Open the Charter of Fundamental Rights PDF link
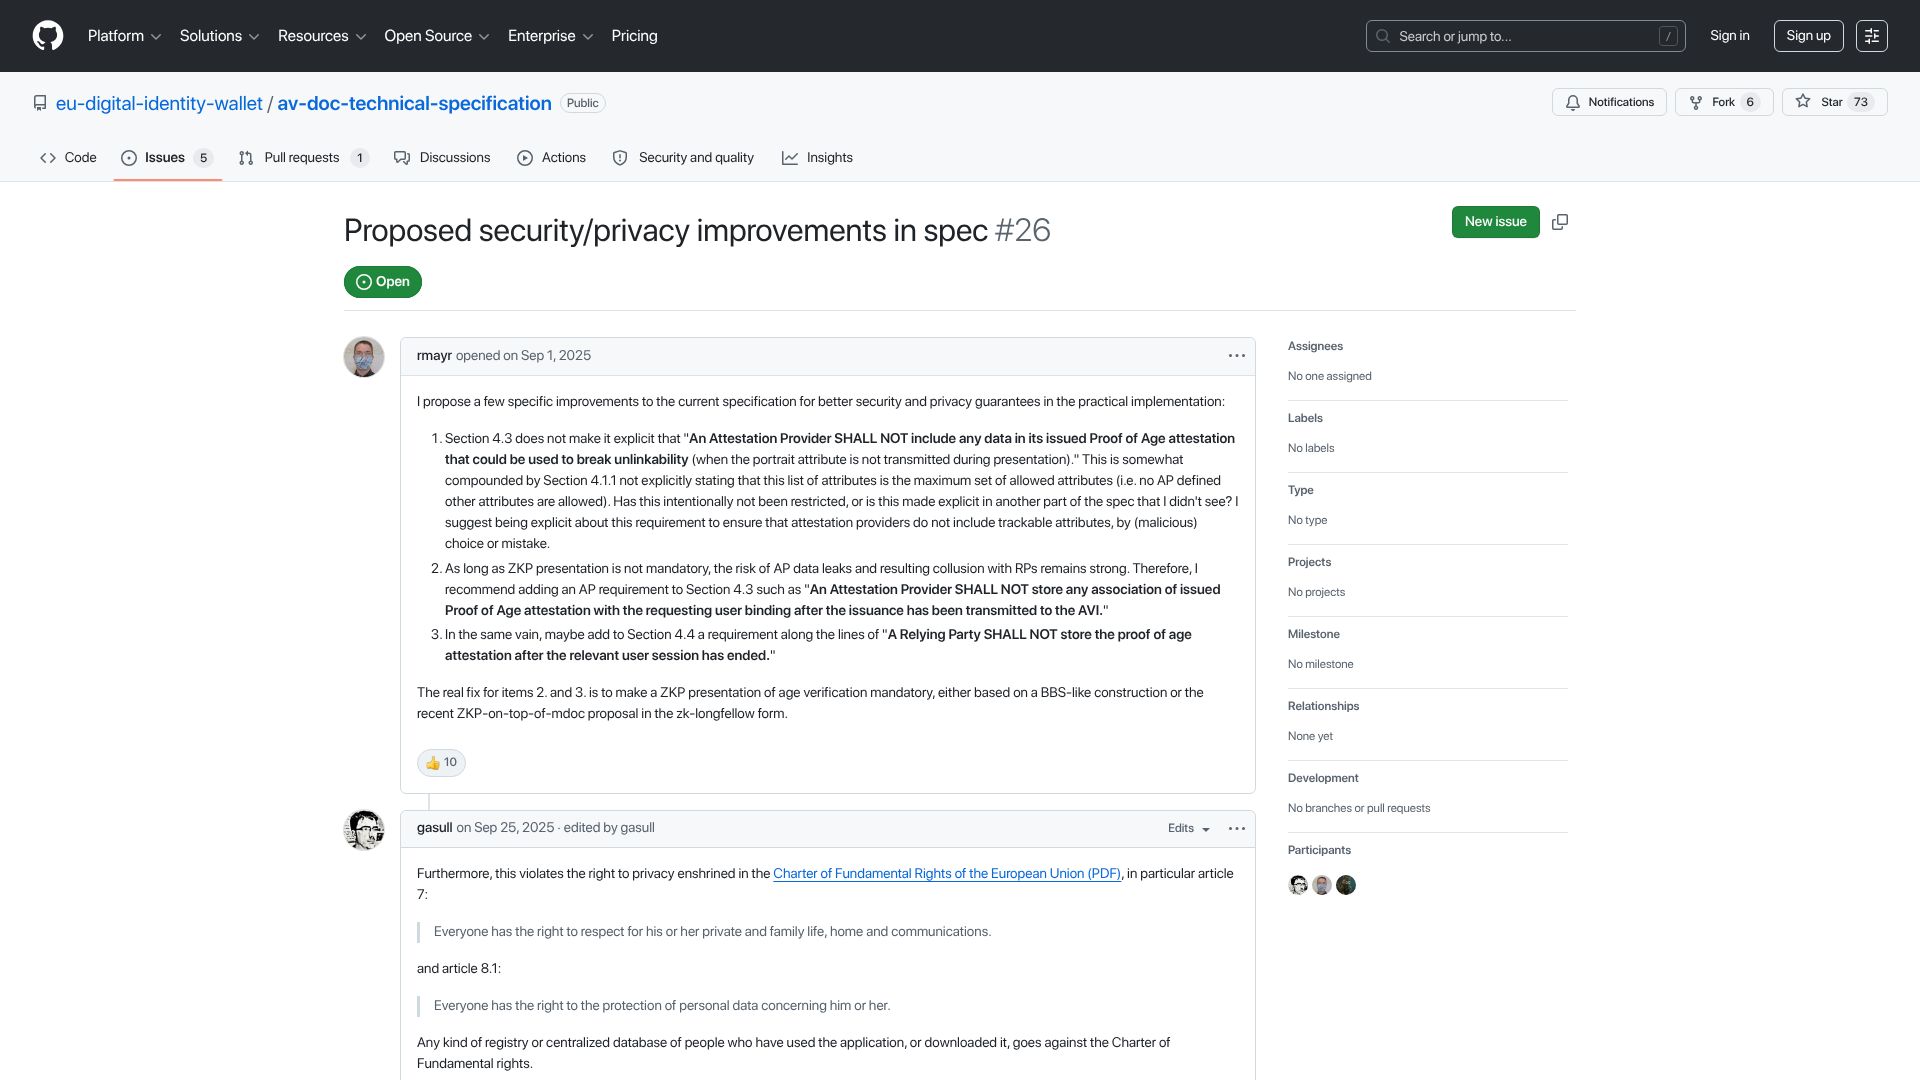Viewport: 1920px width, 1080px height. coord(947,874)
